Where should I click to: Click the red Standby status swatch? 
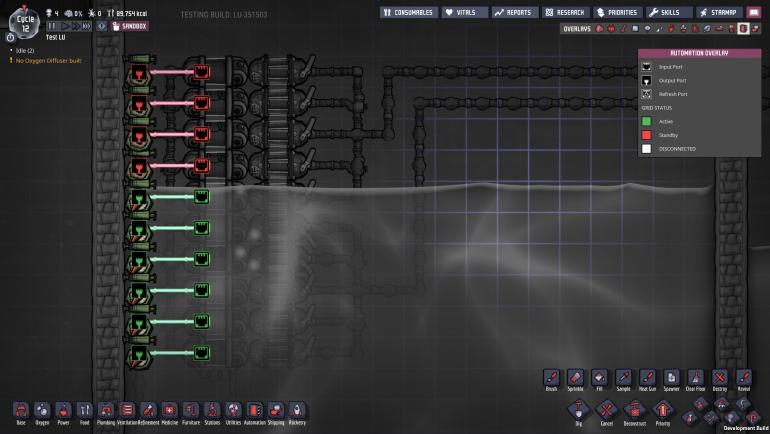tap(646, 135)
